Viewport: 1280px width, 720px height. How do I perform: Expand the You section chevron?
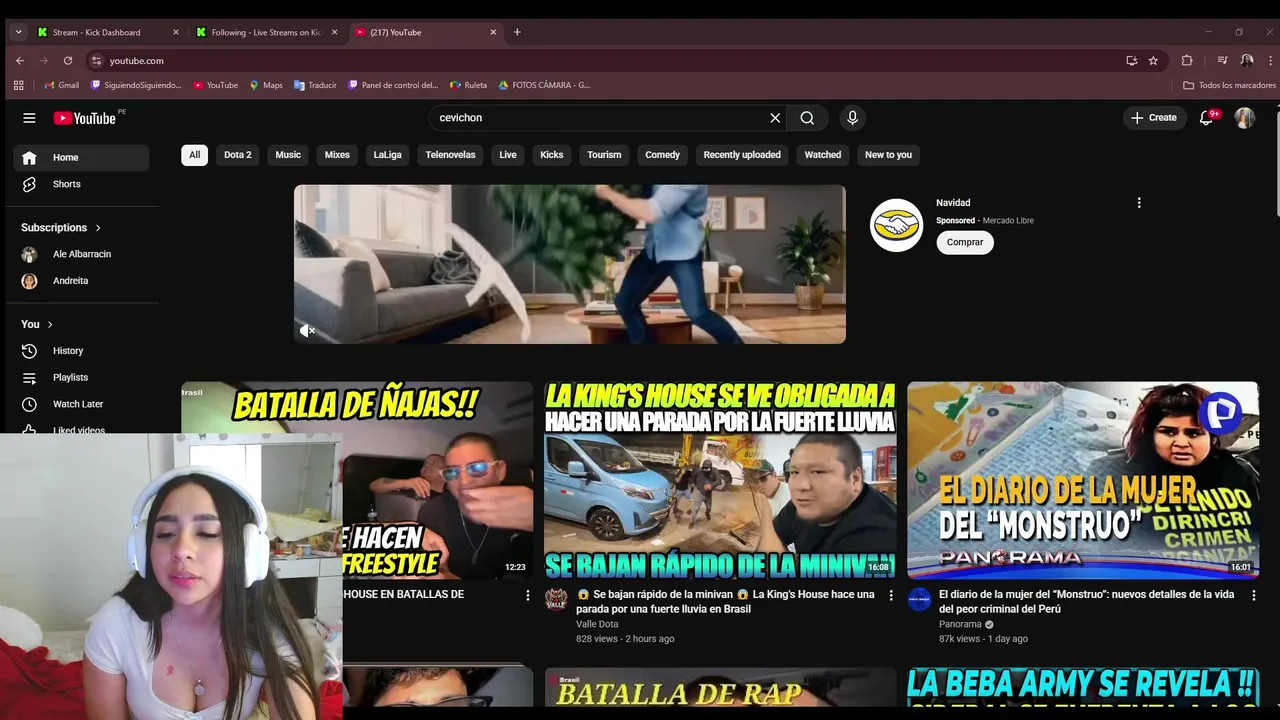(50, 324)
